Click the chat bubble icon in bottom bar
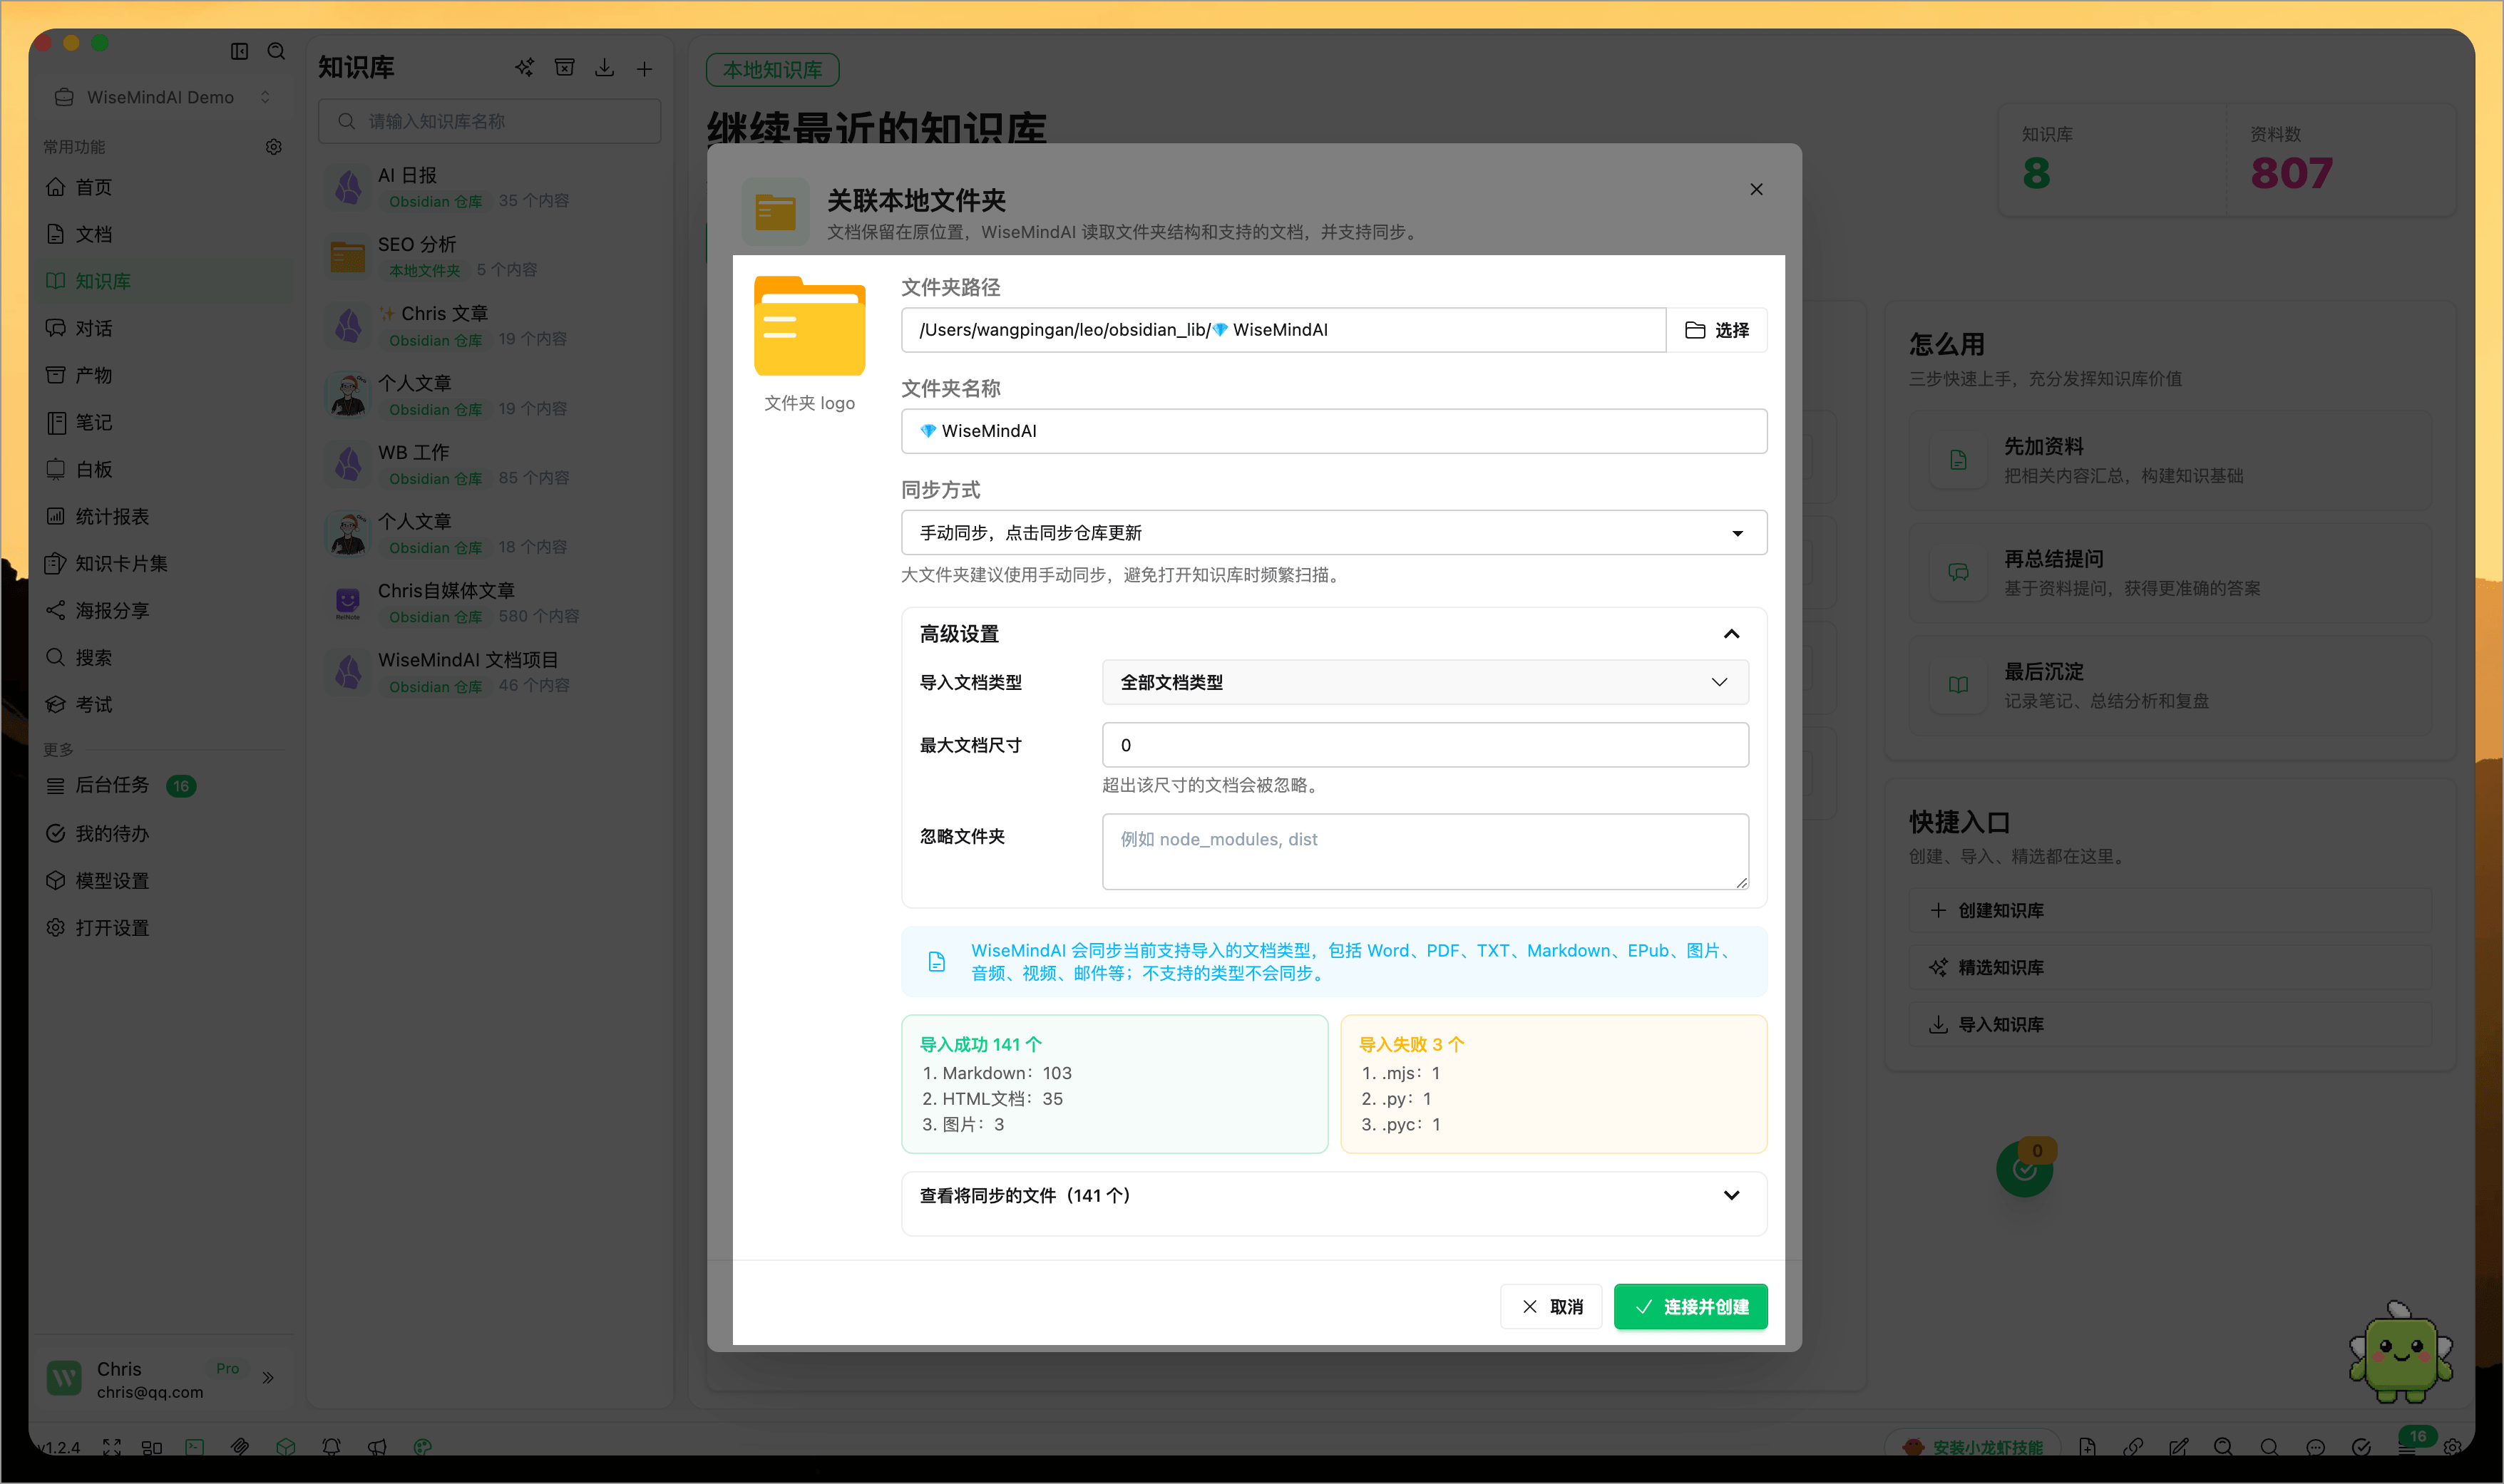This screenshot has width=2504, height=1484. 2315,1447
